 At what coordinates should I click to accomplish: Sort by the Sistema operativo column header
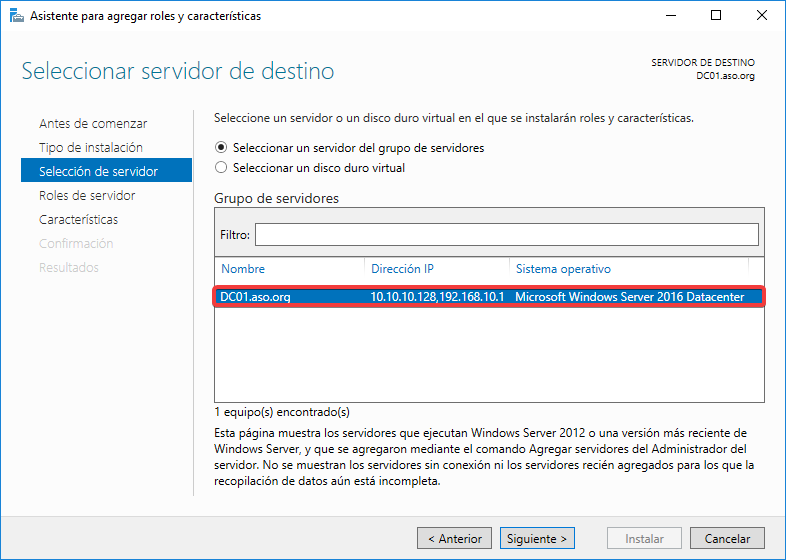pyautogui.click(x=563, y=269)
